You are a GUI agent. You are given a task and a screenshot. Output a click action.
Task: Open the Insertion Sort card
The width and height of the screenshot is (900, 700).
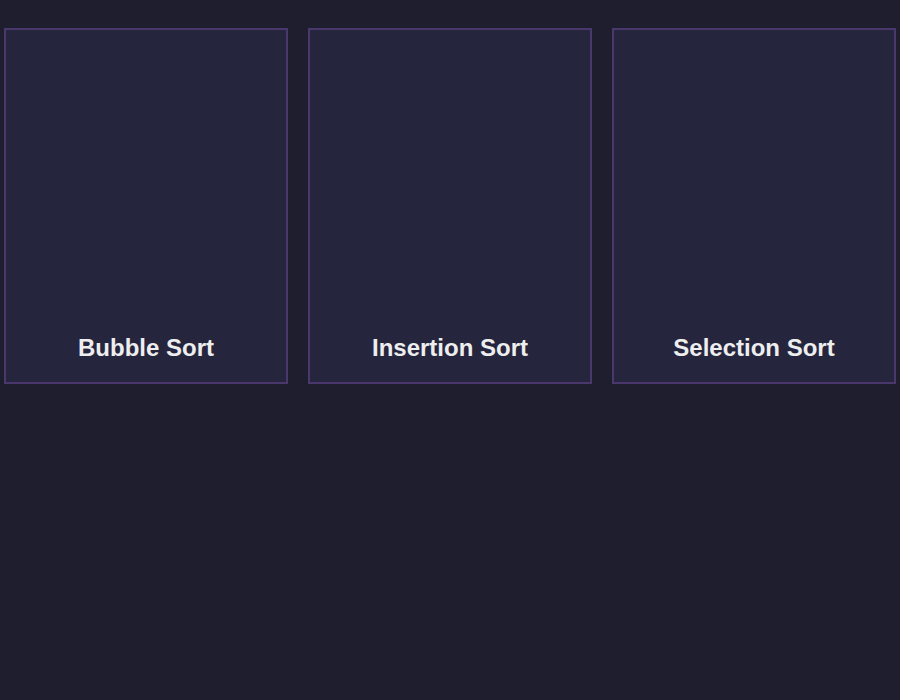(x=450, y=205)
